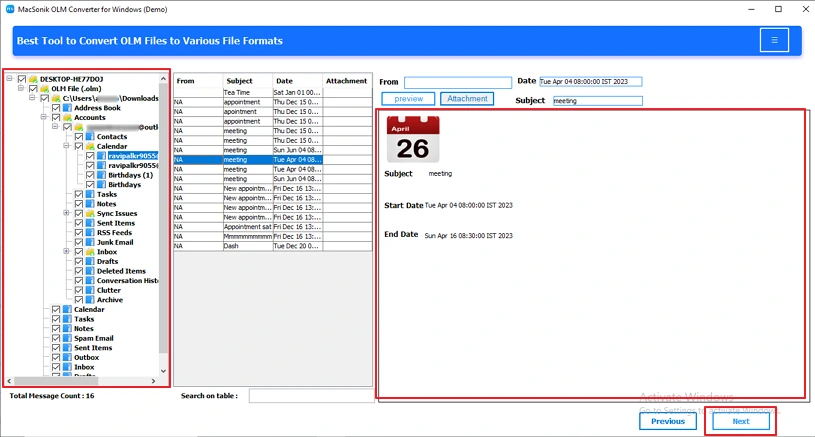Collapse the outlook account node
The height and width of the screenshot is (437, 815).
pos(55,127)
